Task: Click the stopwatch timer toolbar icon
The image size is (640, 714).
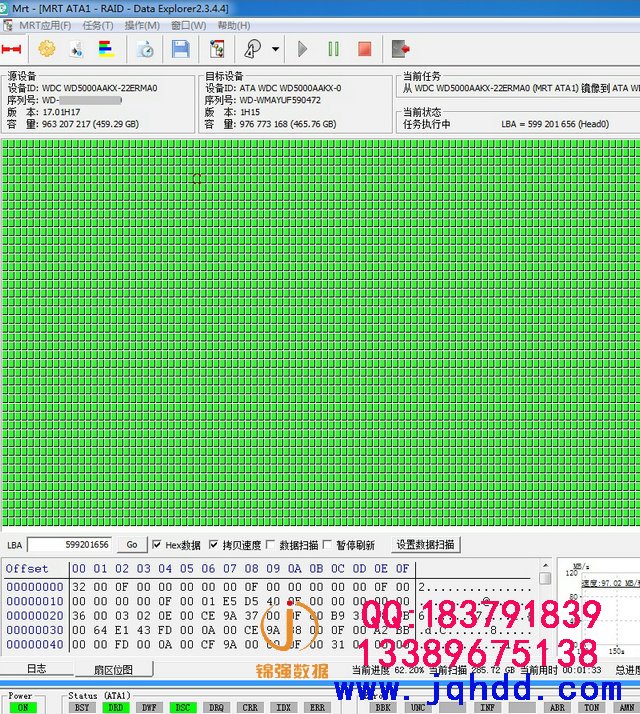Action: click(145, 49)
